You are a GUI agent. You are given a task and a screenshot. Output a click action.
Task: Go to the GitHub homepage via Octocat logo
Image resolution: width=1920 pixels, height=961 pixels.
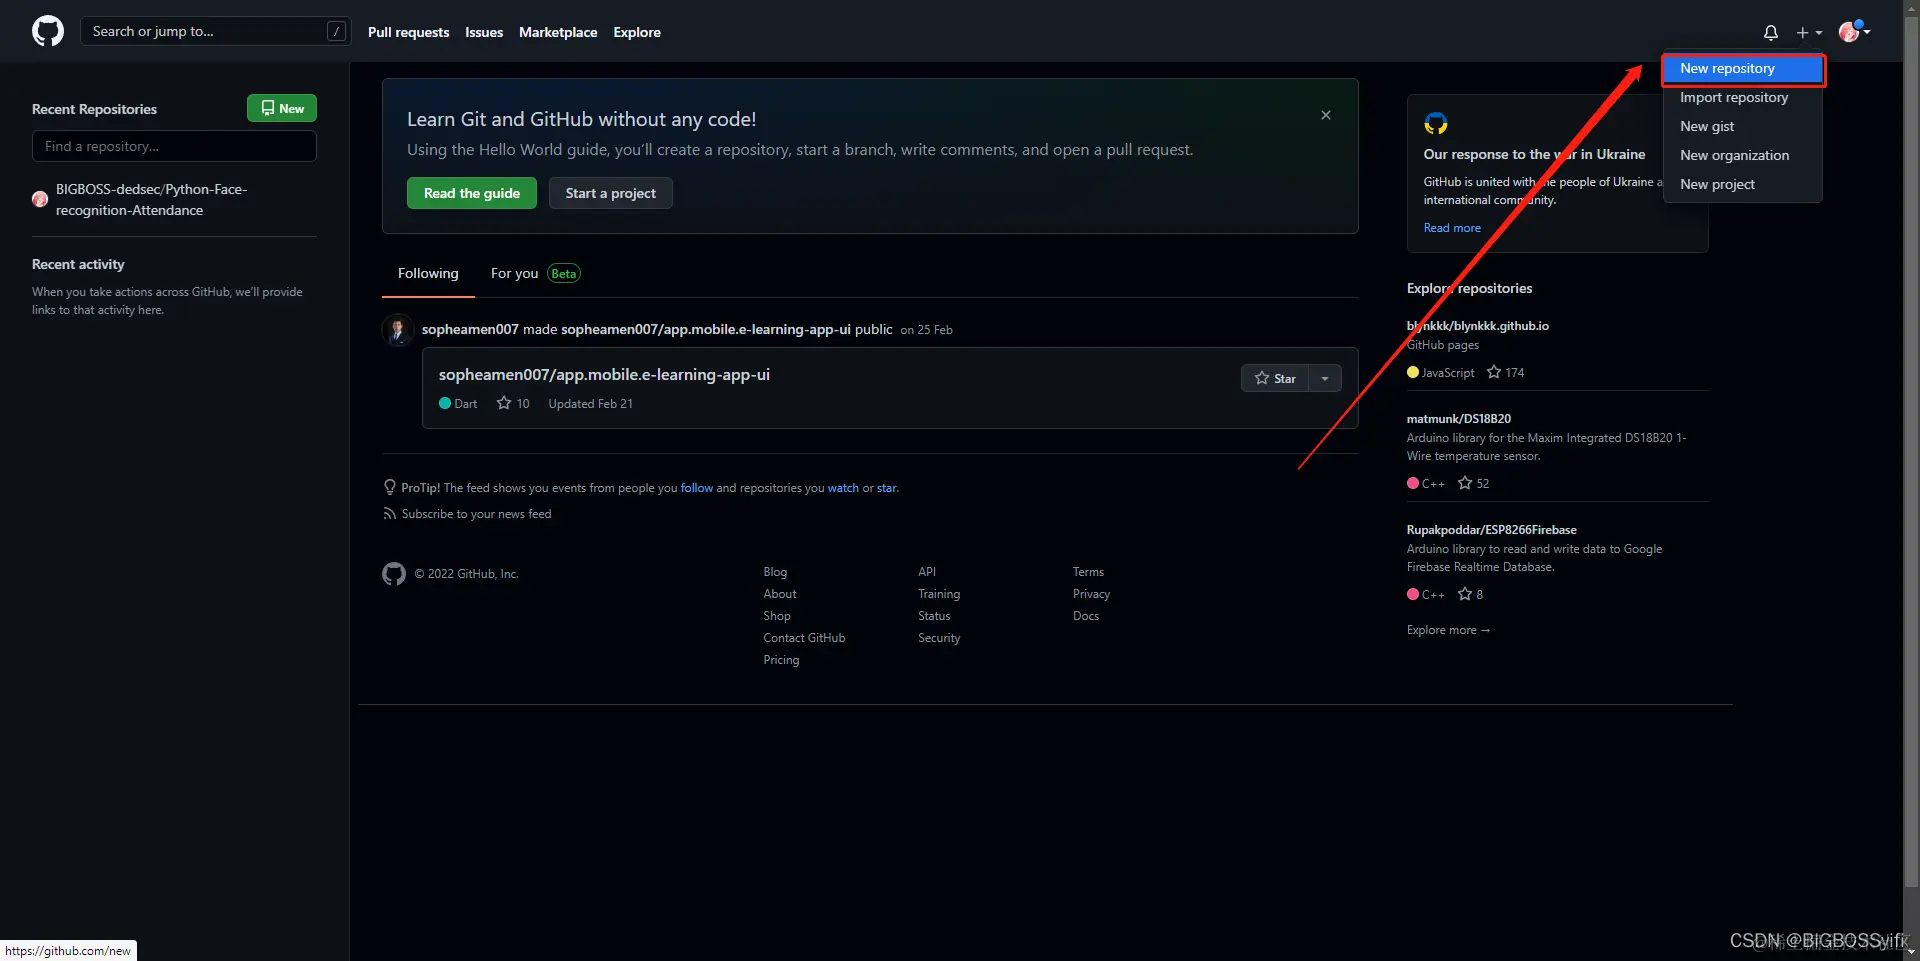coord(48,31)
